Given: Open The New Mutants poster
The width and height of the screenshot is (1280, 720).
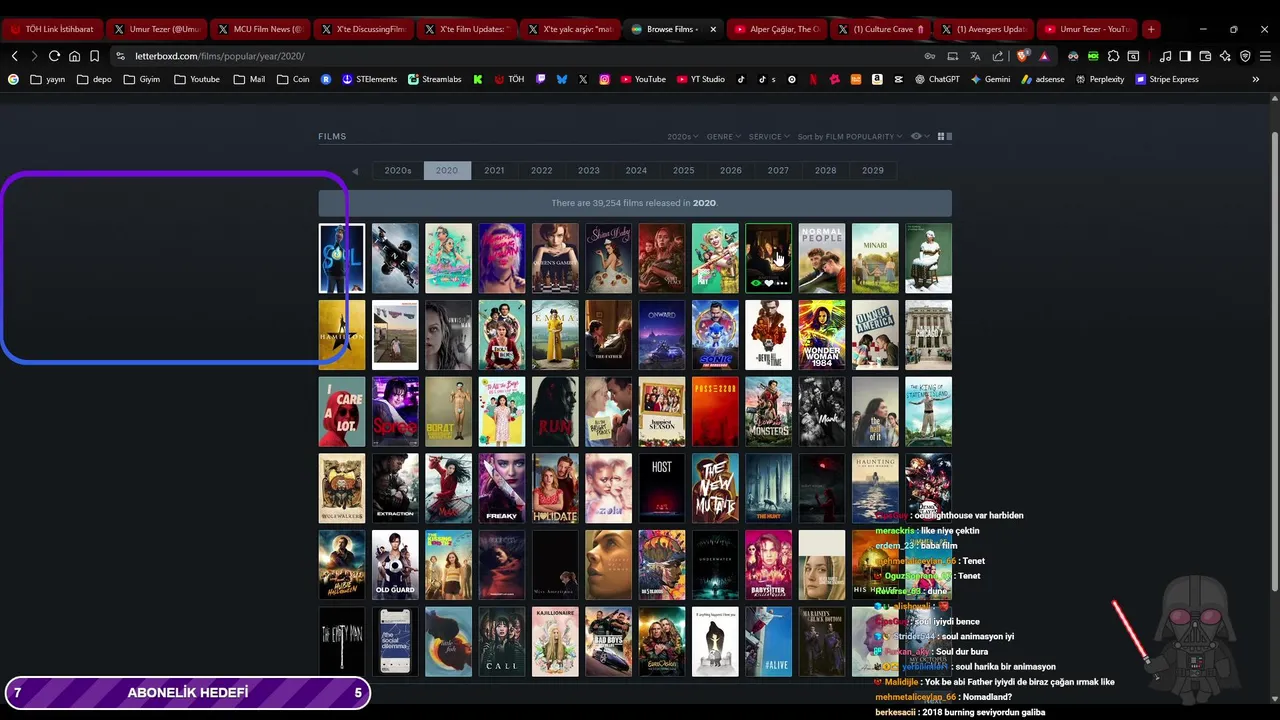Looking at the screenshot, I should tap(715, 488).
